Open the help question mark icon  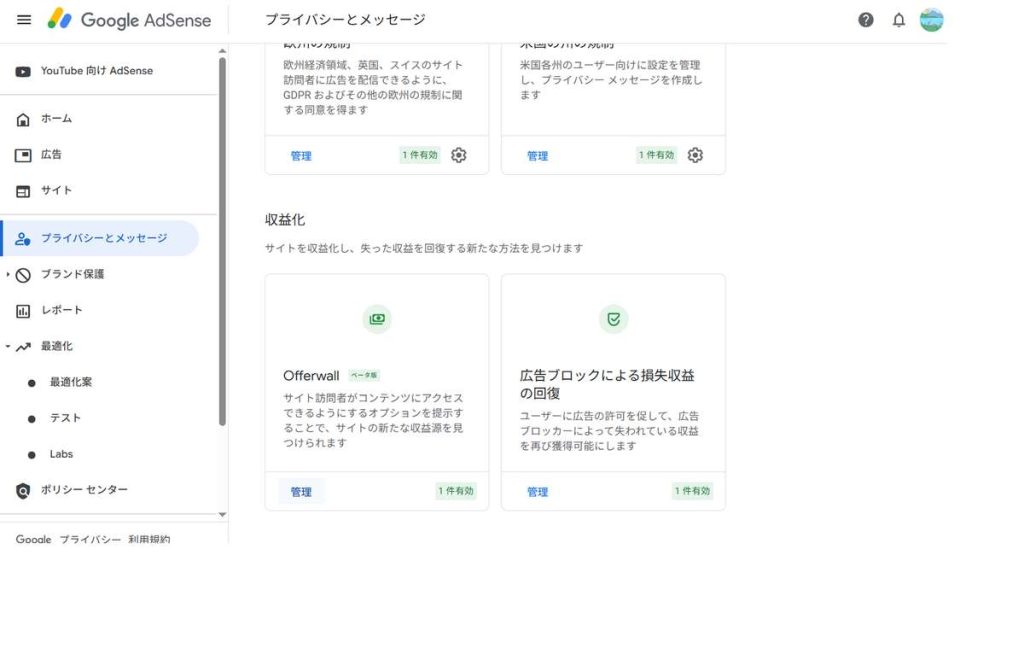point(866,20)
